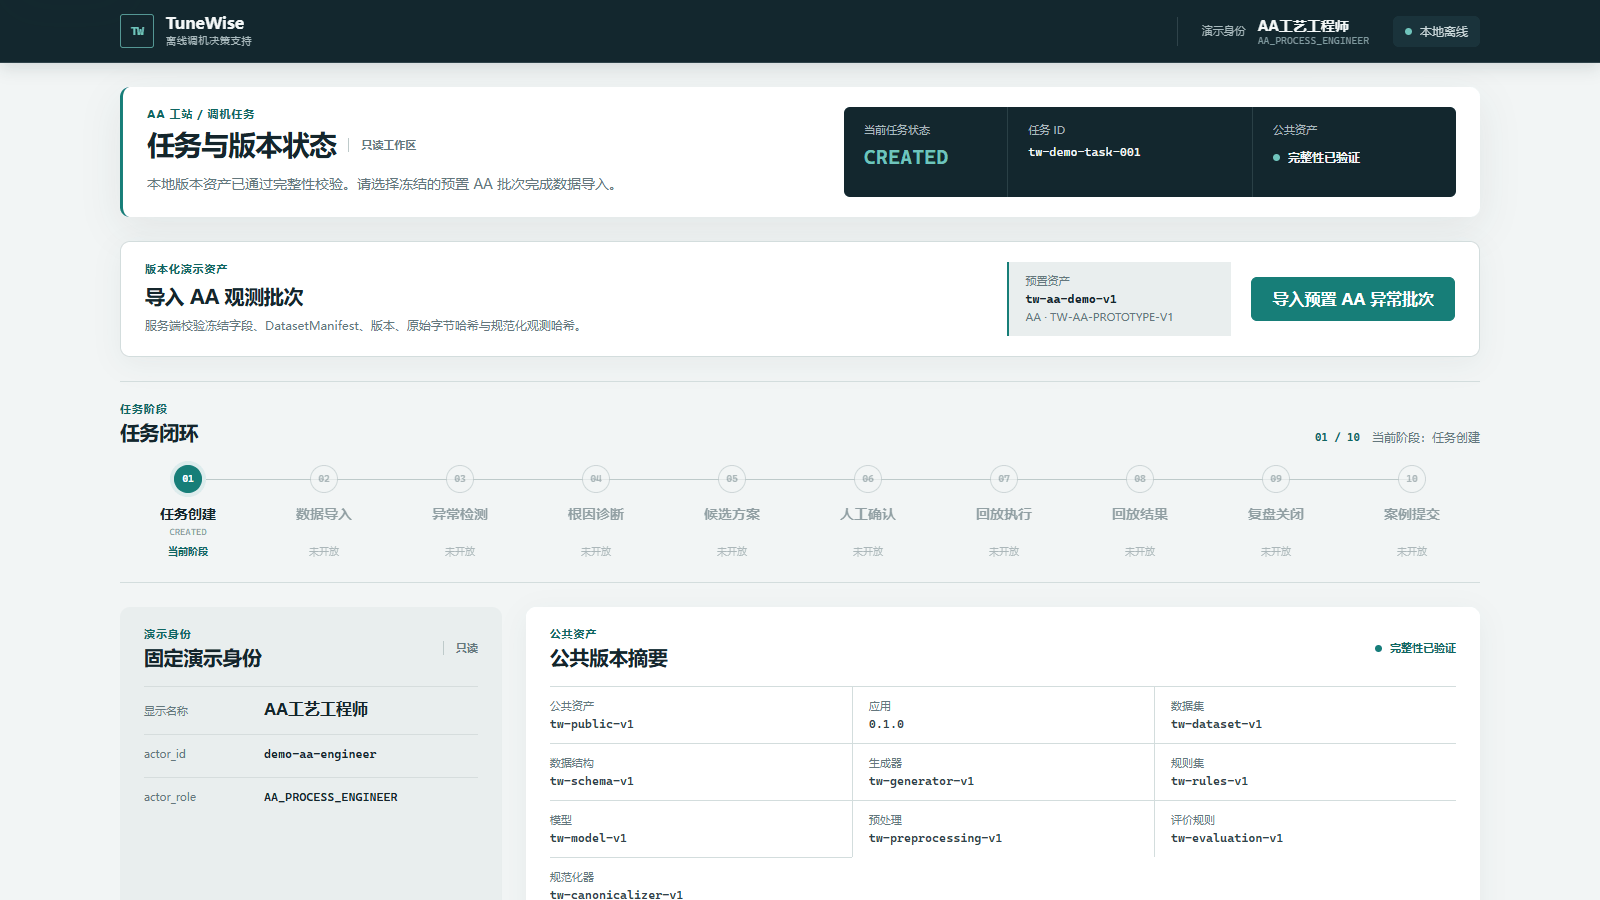Select stage 05 候选方案 step circle

pyautogui.click(x=732, y=479)
